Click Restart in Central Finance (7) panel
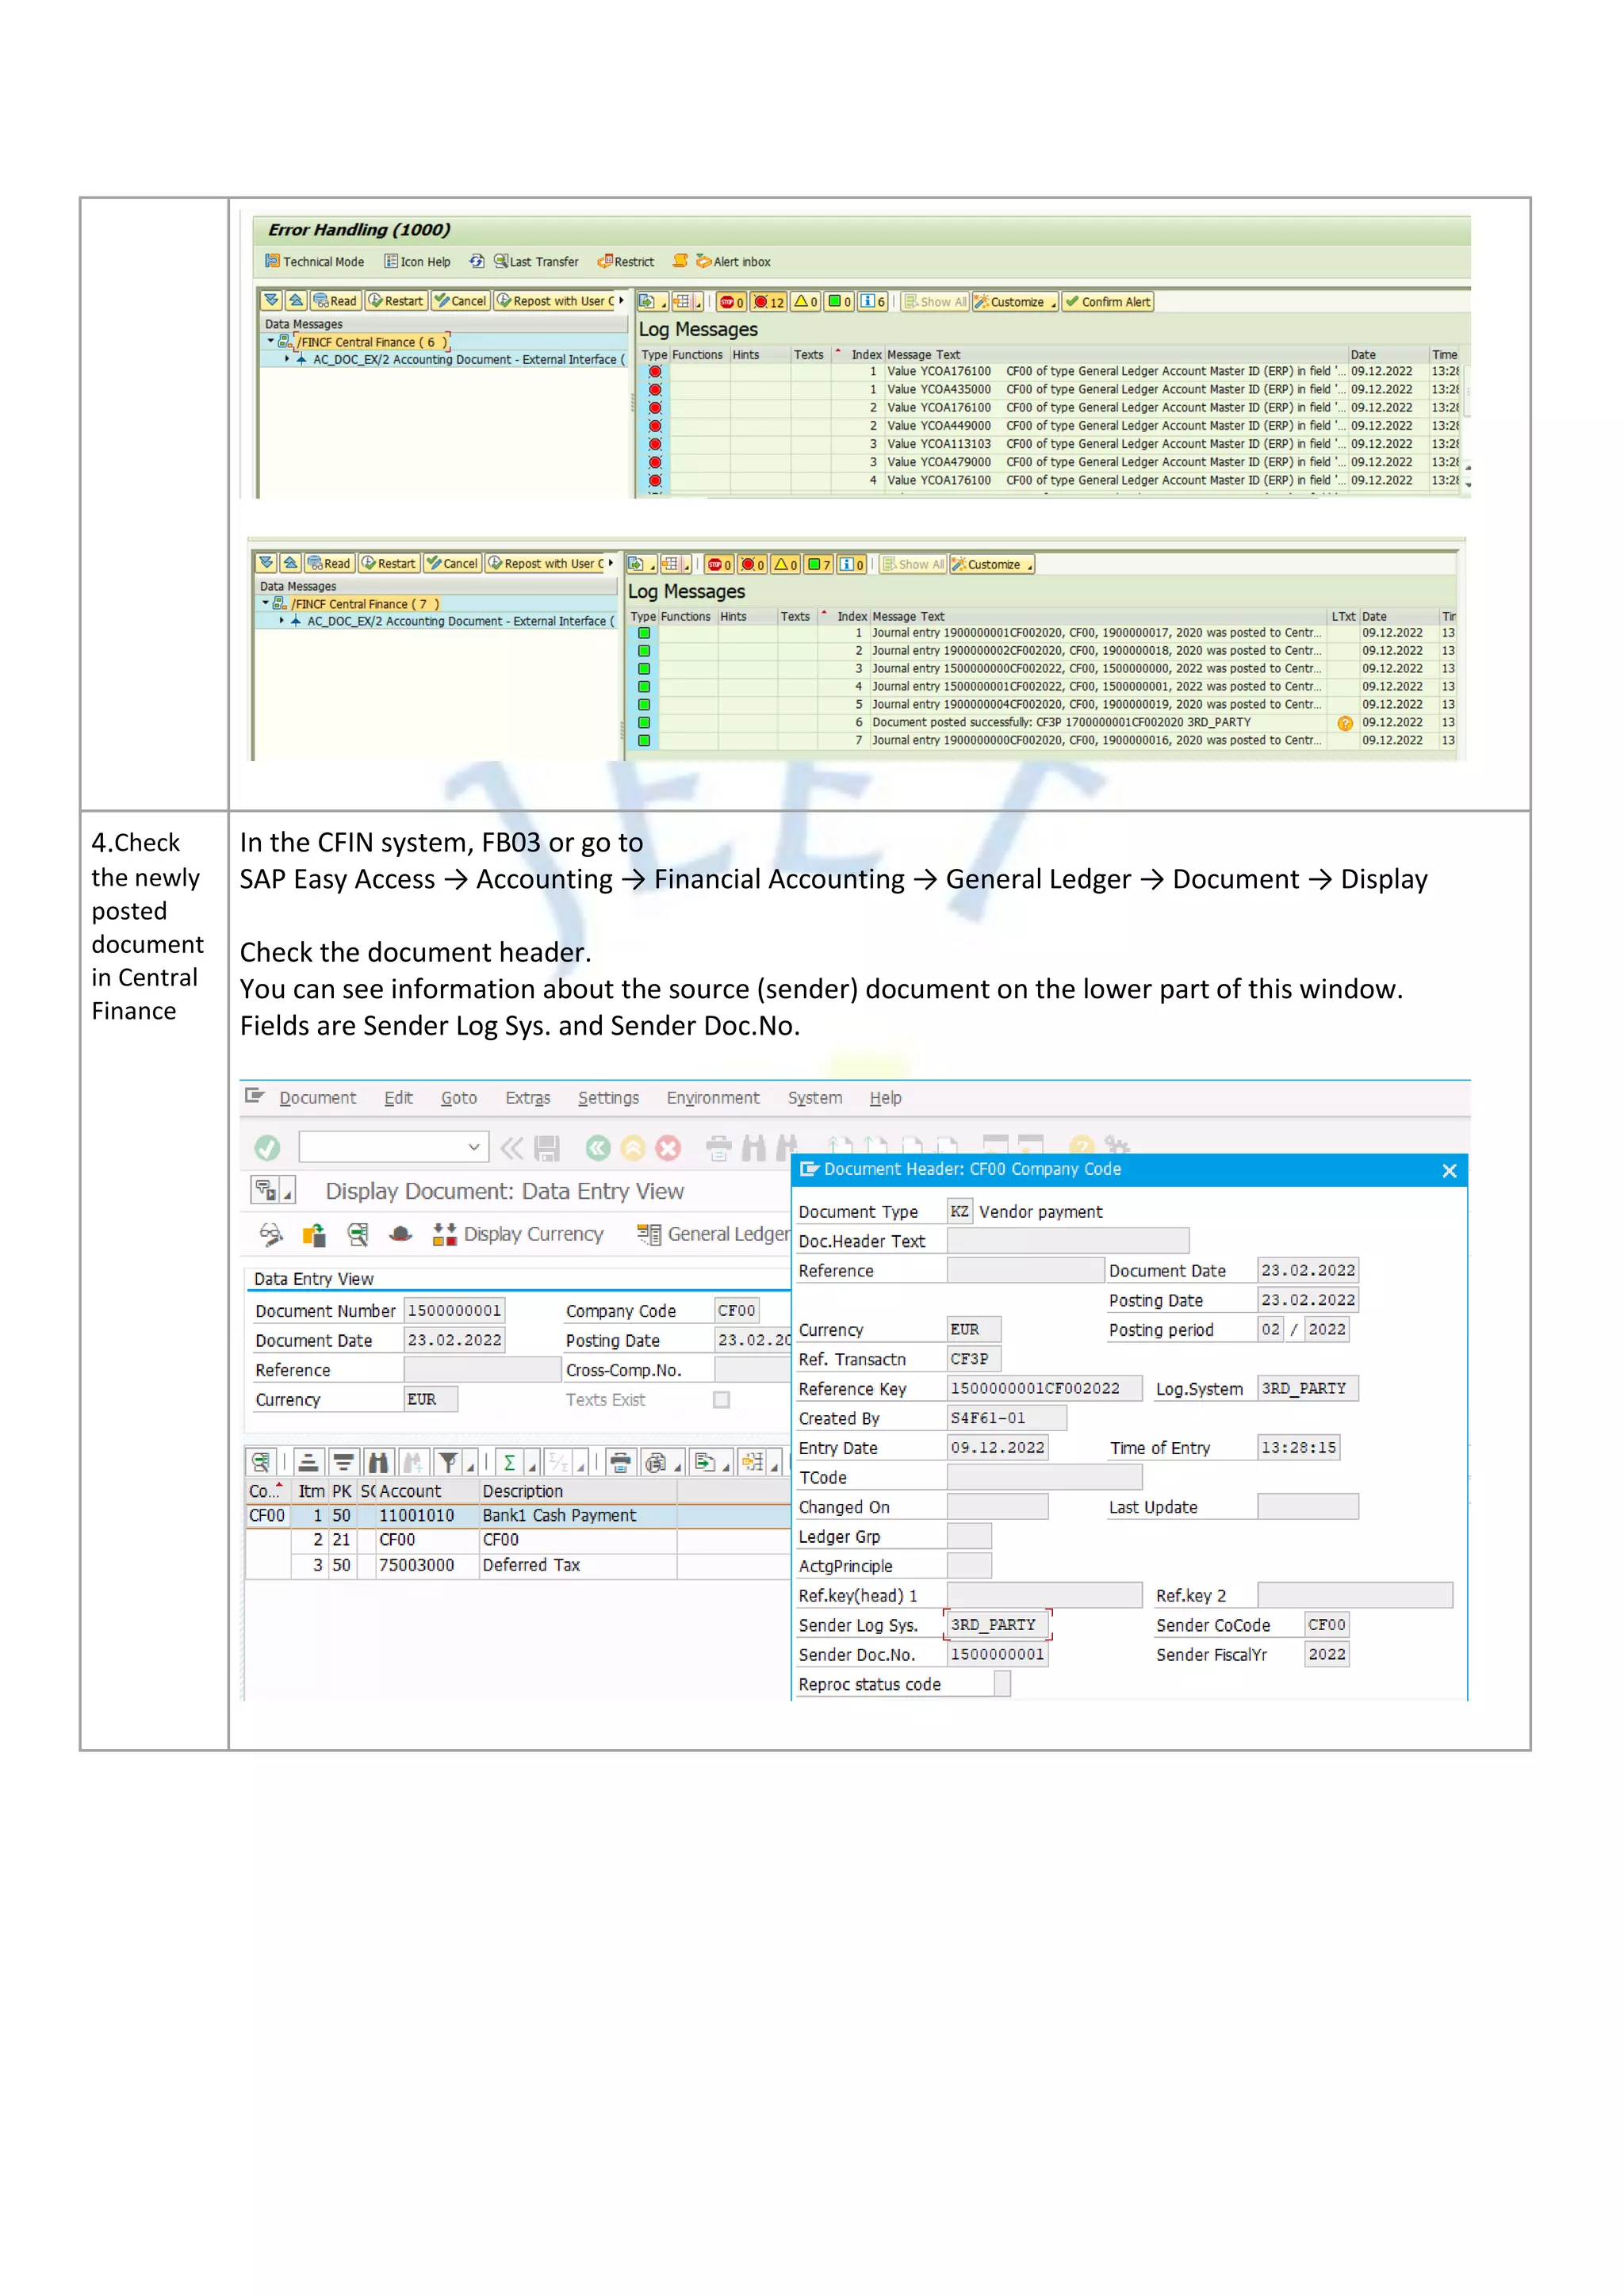The width and height of the screenshot is (1624, 2296). (x=388, y=564)
